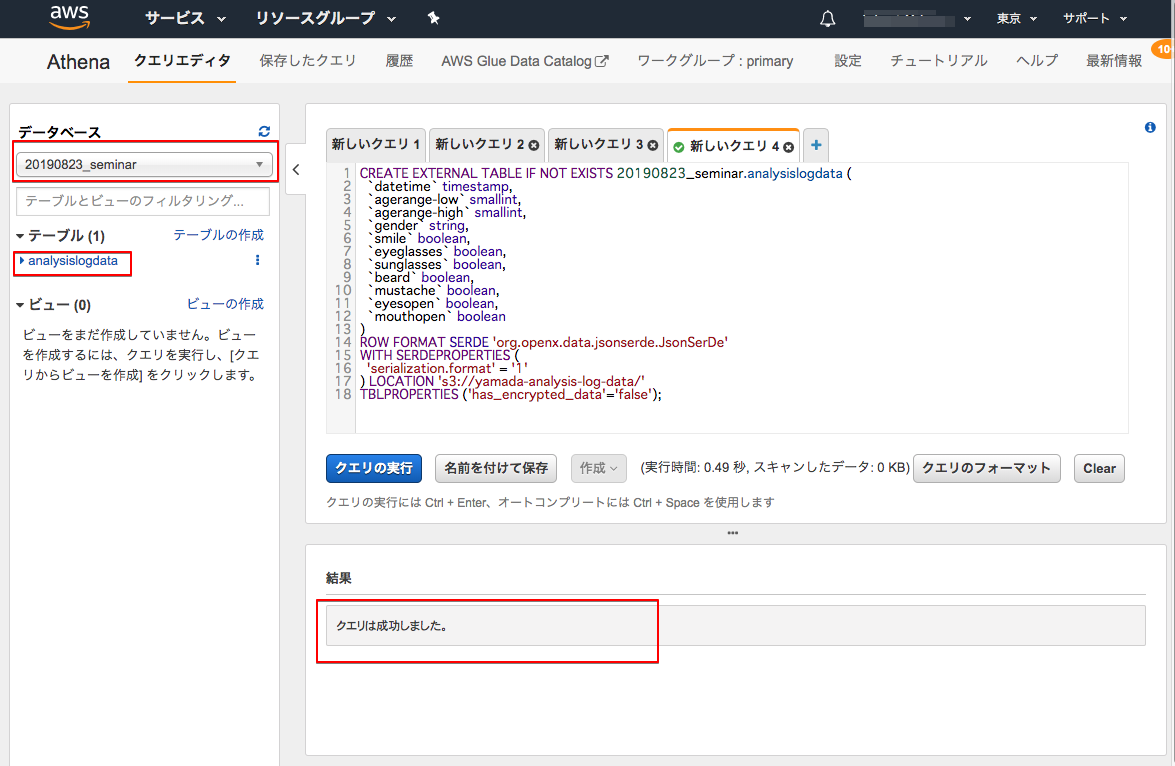Screen dimensions: 1175x766
Task: Add a new query tab with plus
Action: point(816,145)
